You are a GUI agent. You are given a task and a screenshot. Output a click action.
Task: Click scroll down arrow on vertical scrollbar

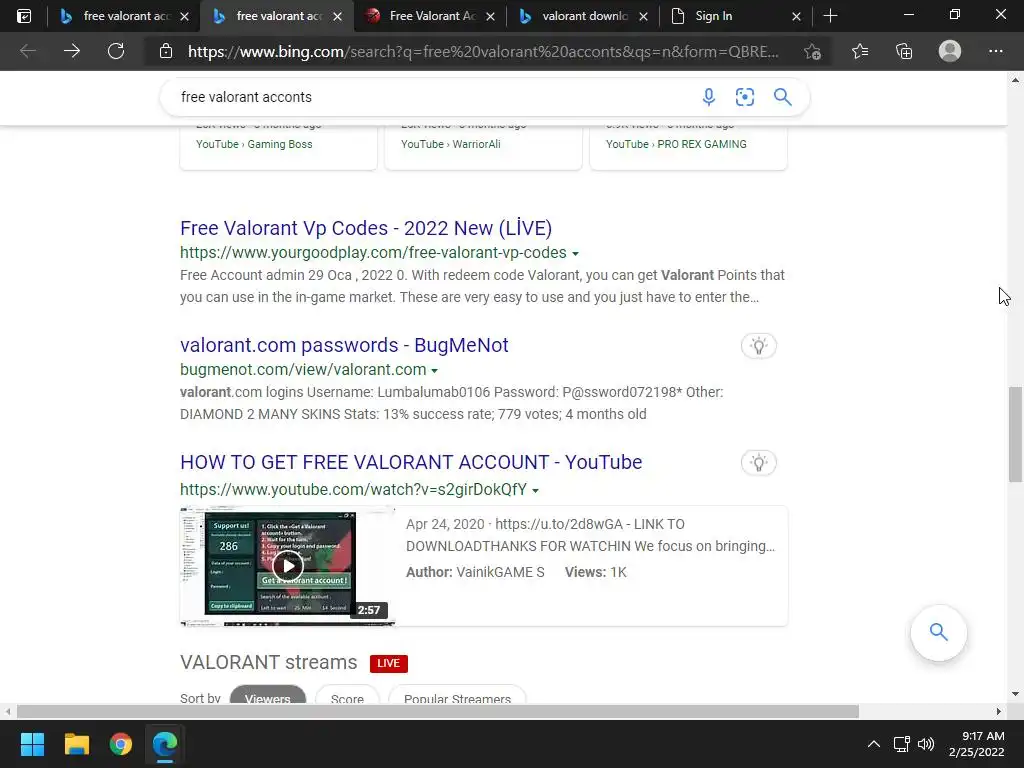1015,694
